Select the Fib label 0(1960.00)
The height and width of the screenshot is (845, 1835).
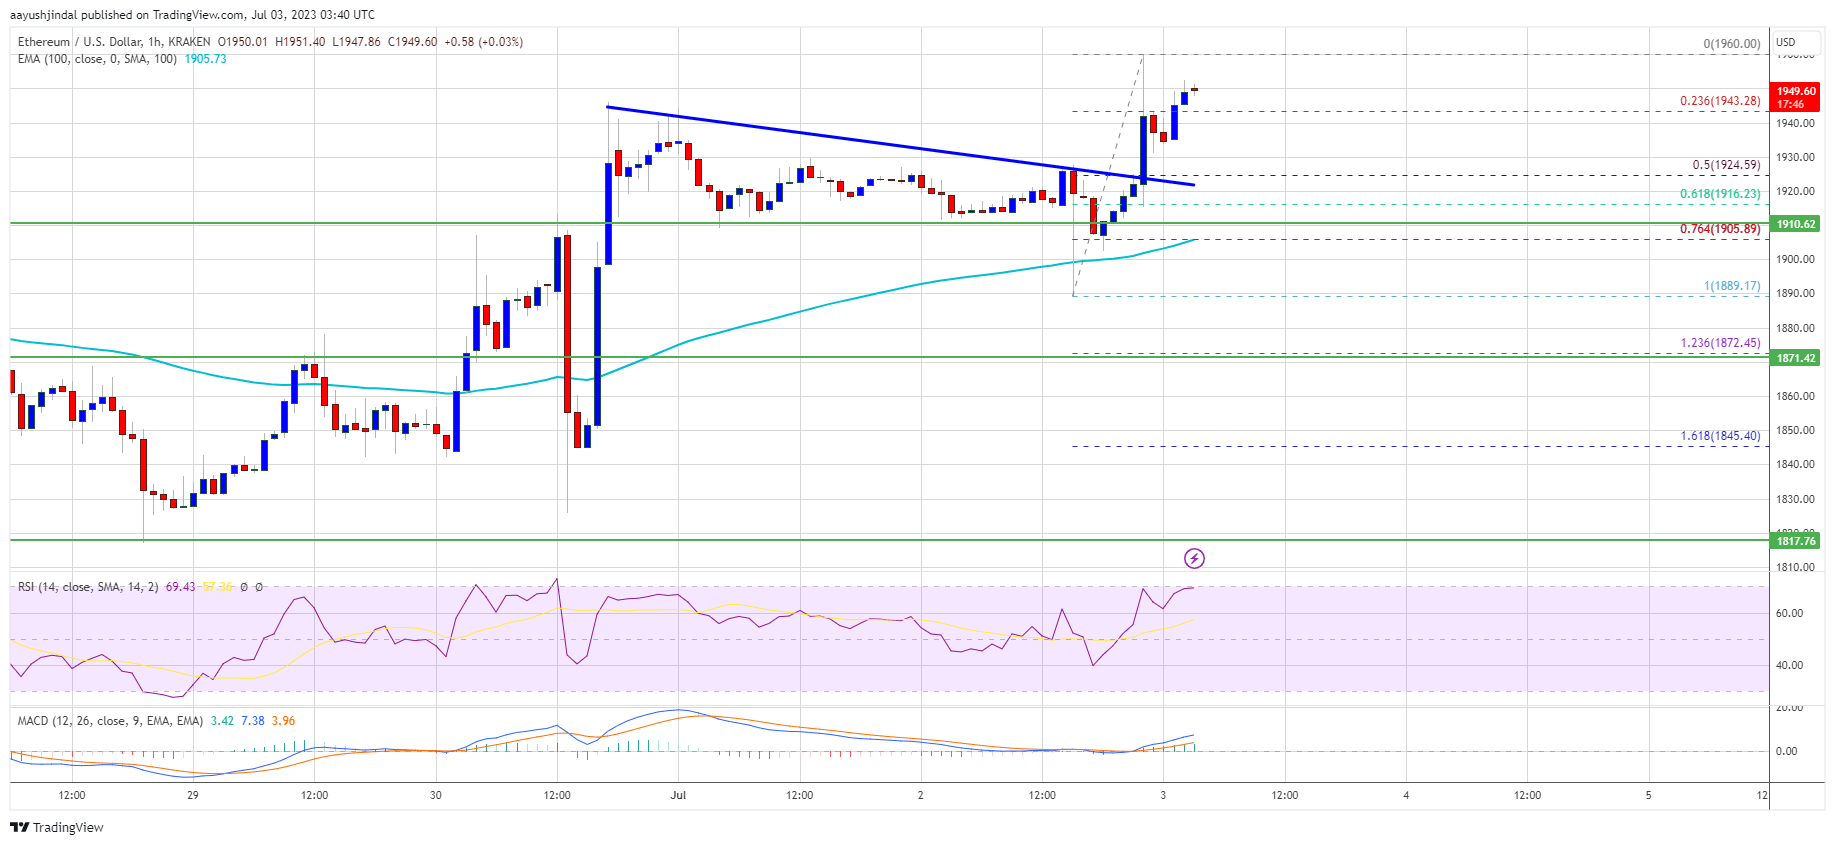coord(1732,44)
